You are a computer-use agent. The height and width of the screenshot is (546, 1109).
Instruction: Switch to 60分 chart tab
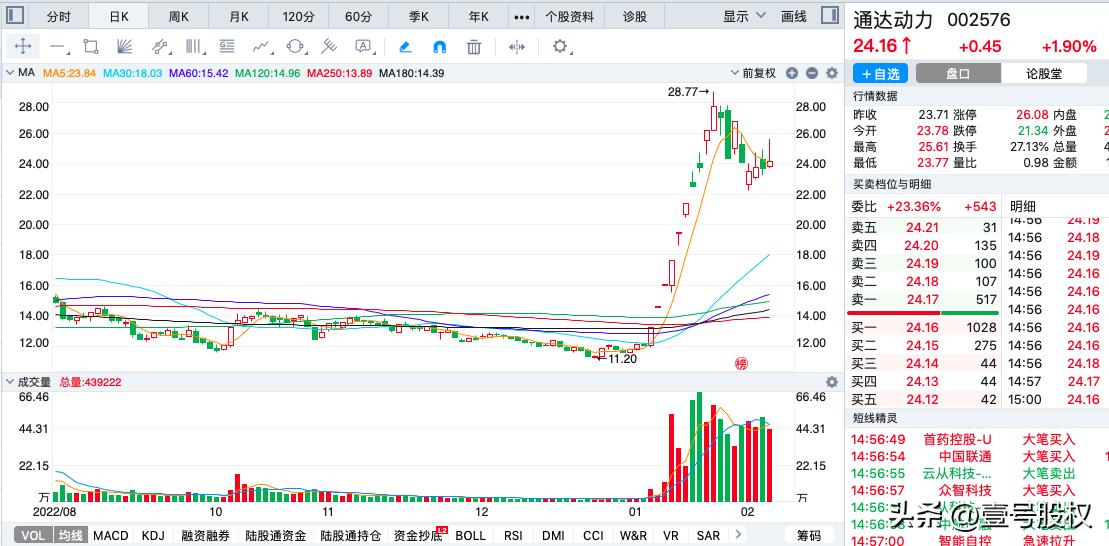coord(359,17)
